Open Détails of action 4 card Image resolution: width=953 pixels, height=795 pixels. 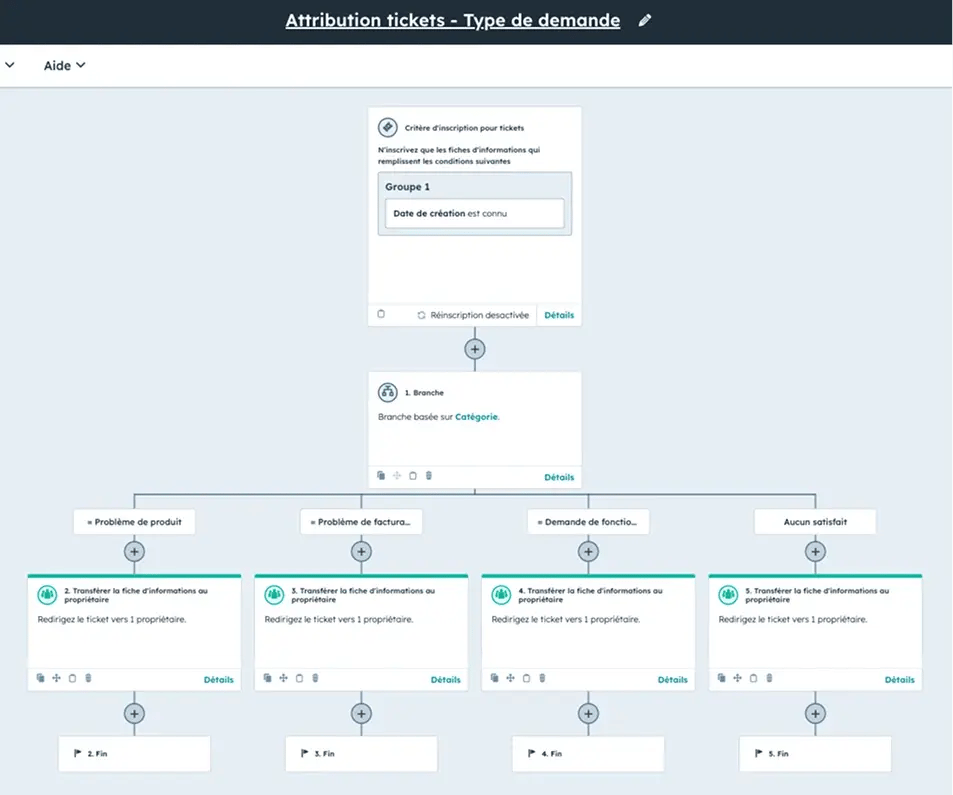[673, 680]
